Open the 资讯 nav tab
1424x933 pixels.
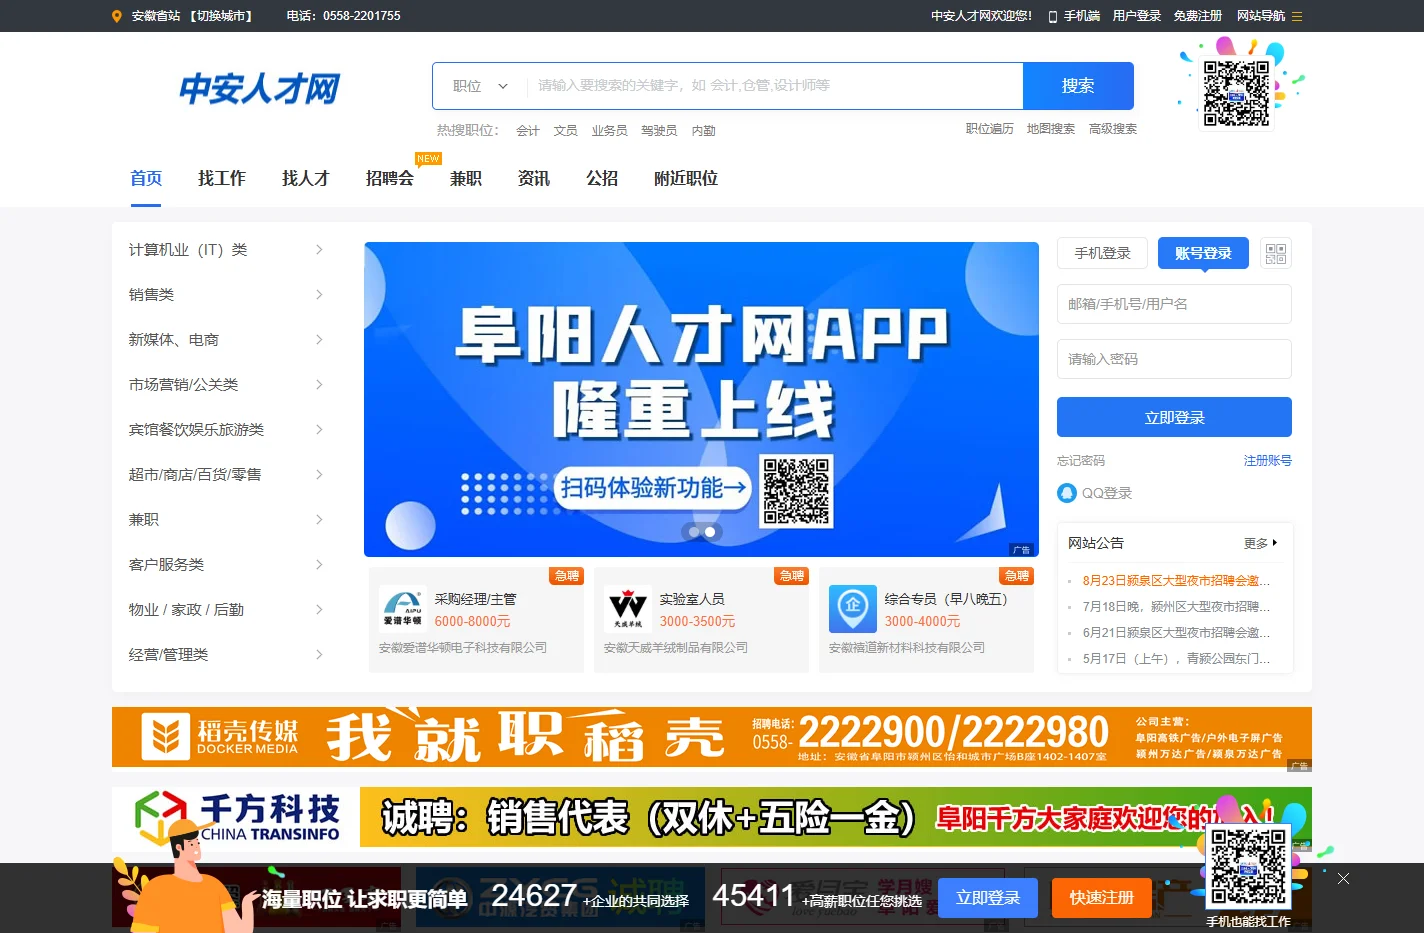(534, 179)
